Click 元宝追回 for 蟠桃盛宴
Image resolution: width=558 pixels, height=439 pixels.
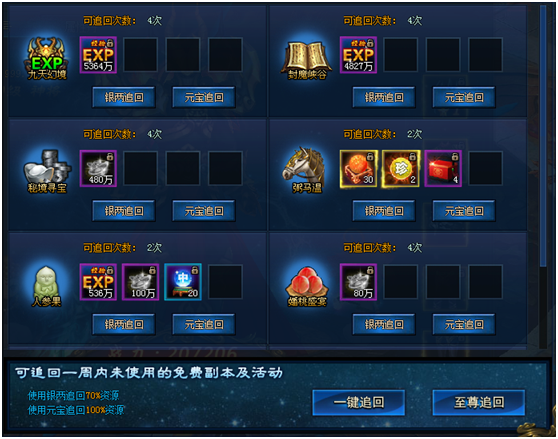coord(464,324)
